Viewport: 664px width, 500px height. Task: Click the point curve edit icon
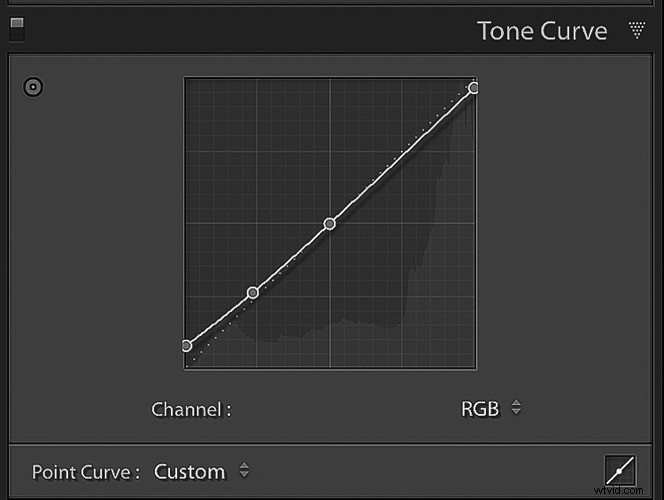pyautogui.click(x=620, y=470)
